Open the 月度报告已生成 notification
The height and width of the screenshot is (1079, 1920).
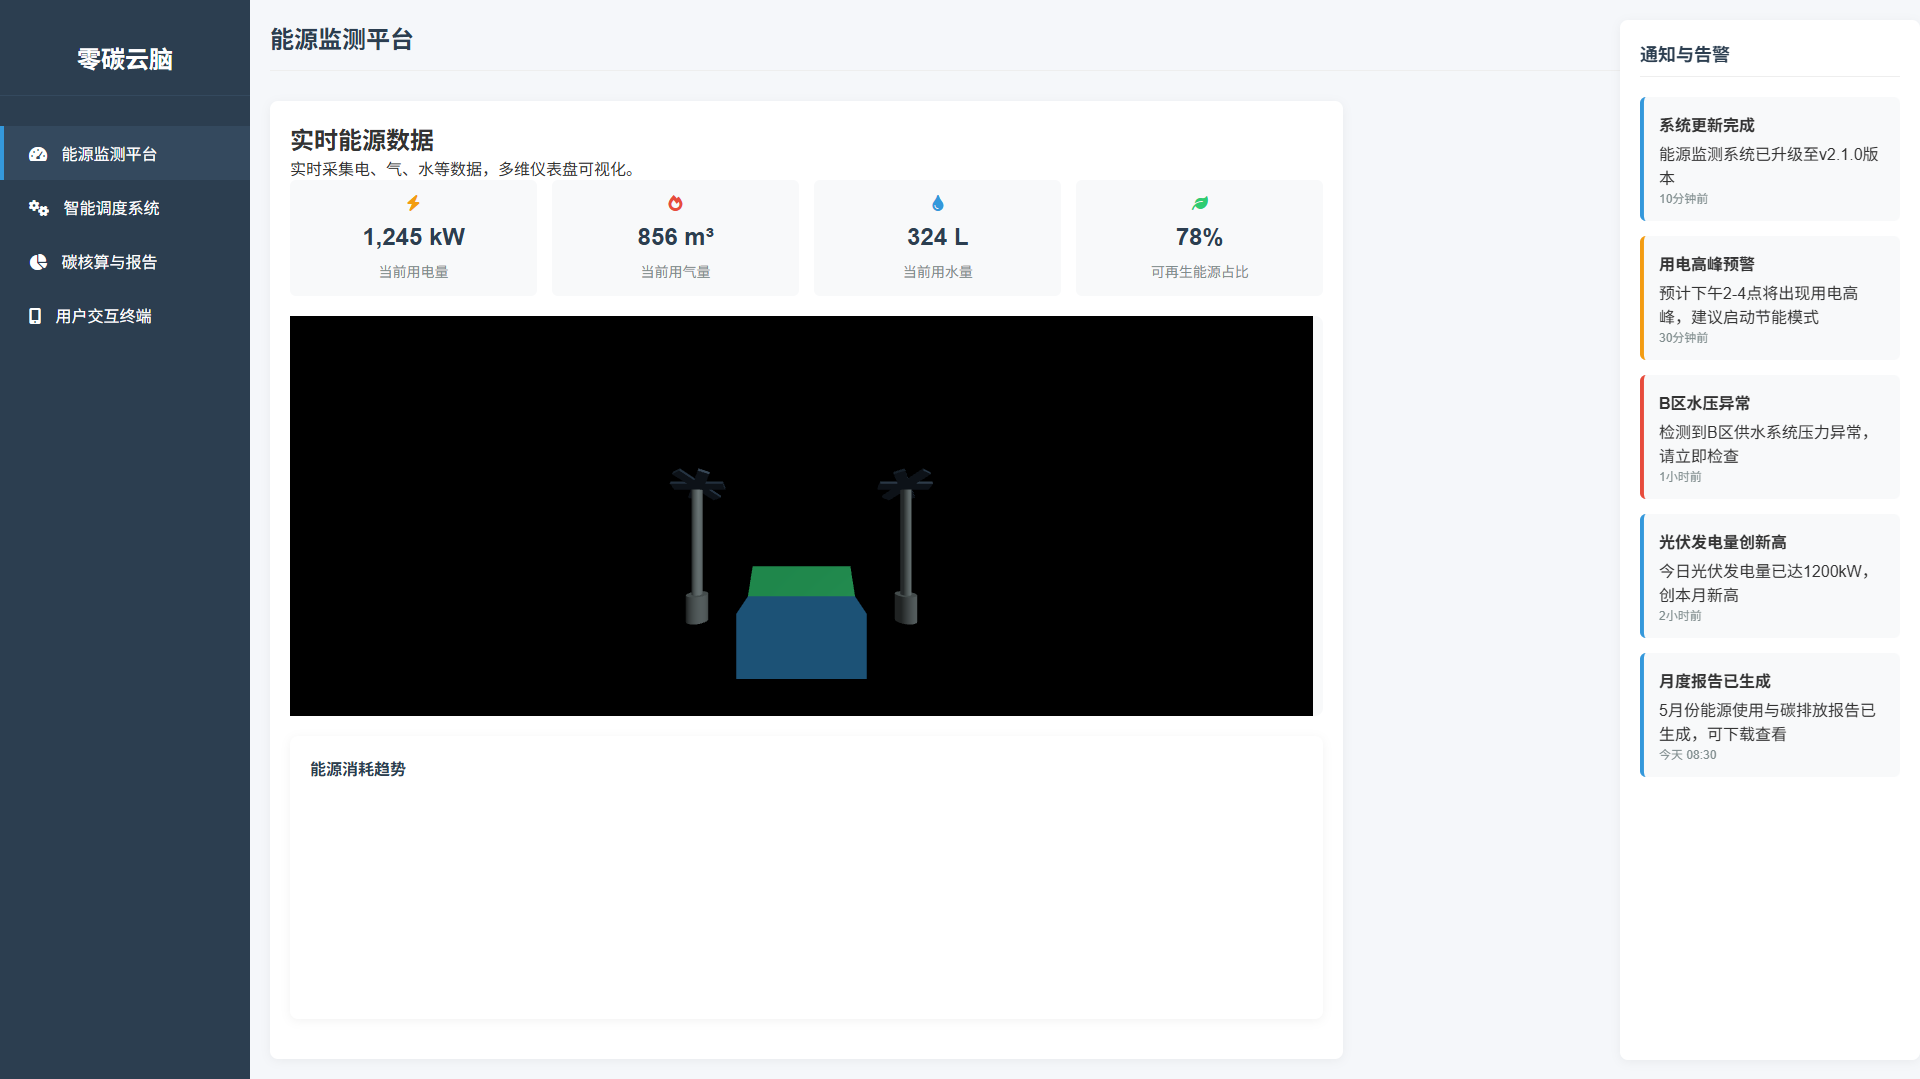tap(1769, 715)
